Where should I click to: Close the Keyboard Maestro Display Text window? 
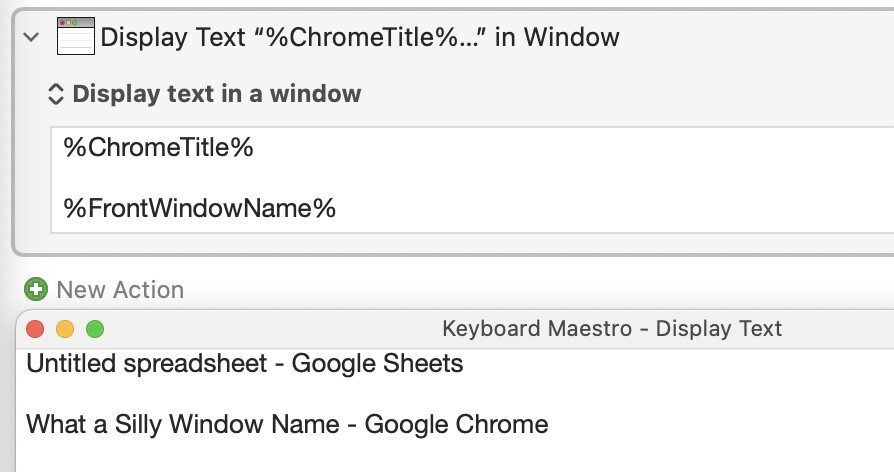(36, 328)
